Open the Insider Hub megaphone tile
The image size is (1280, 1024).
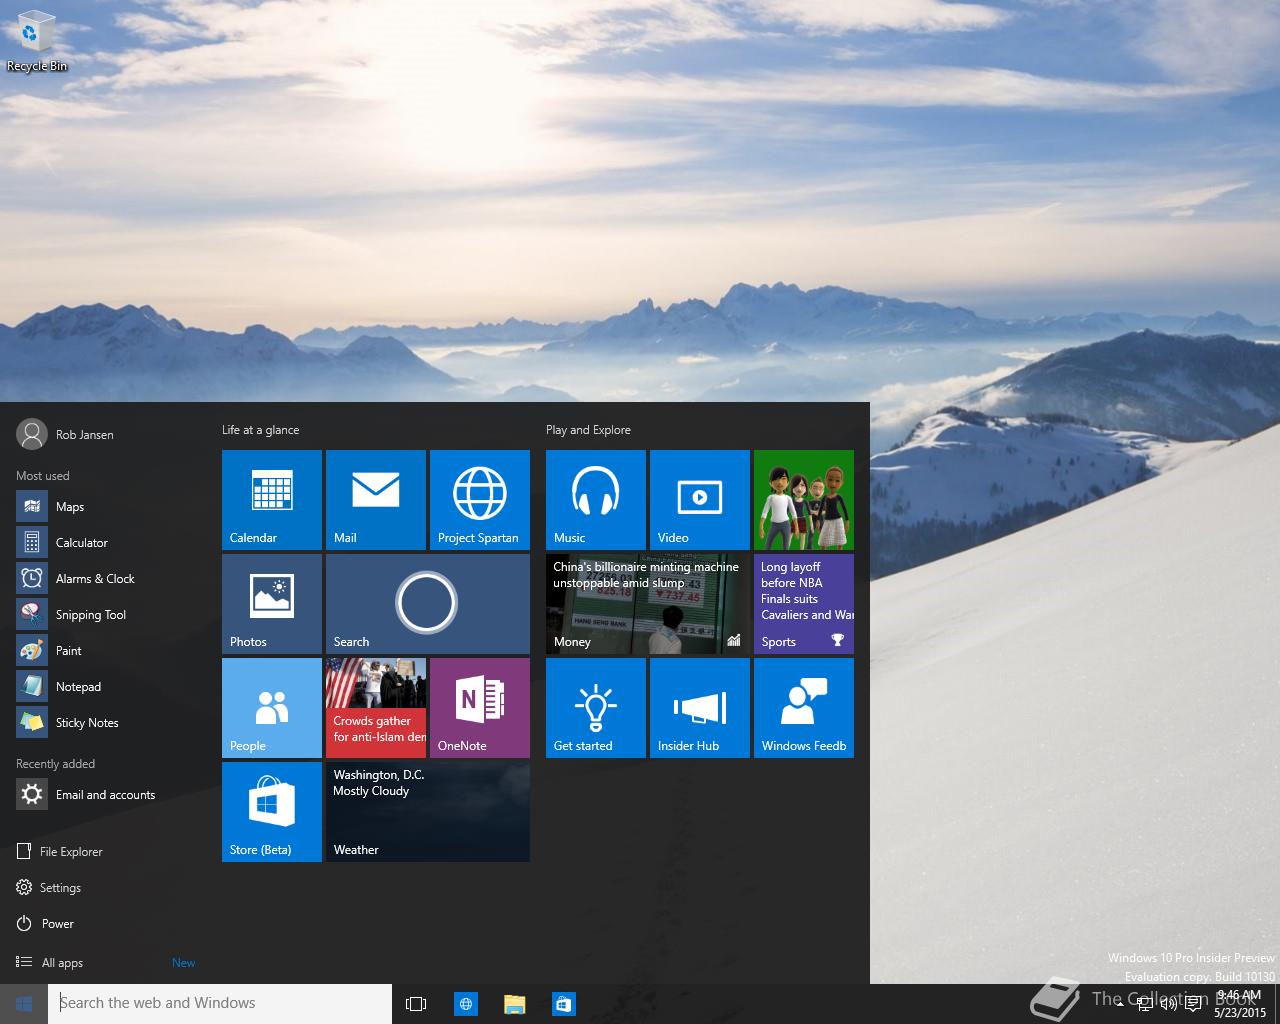[700, 708]
